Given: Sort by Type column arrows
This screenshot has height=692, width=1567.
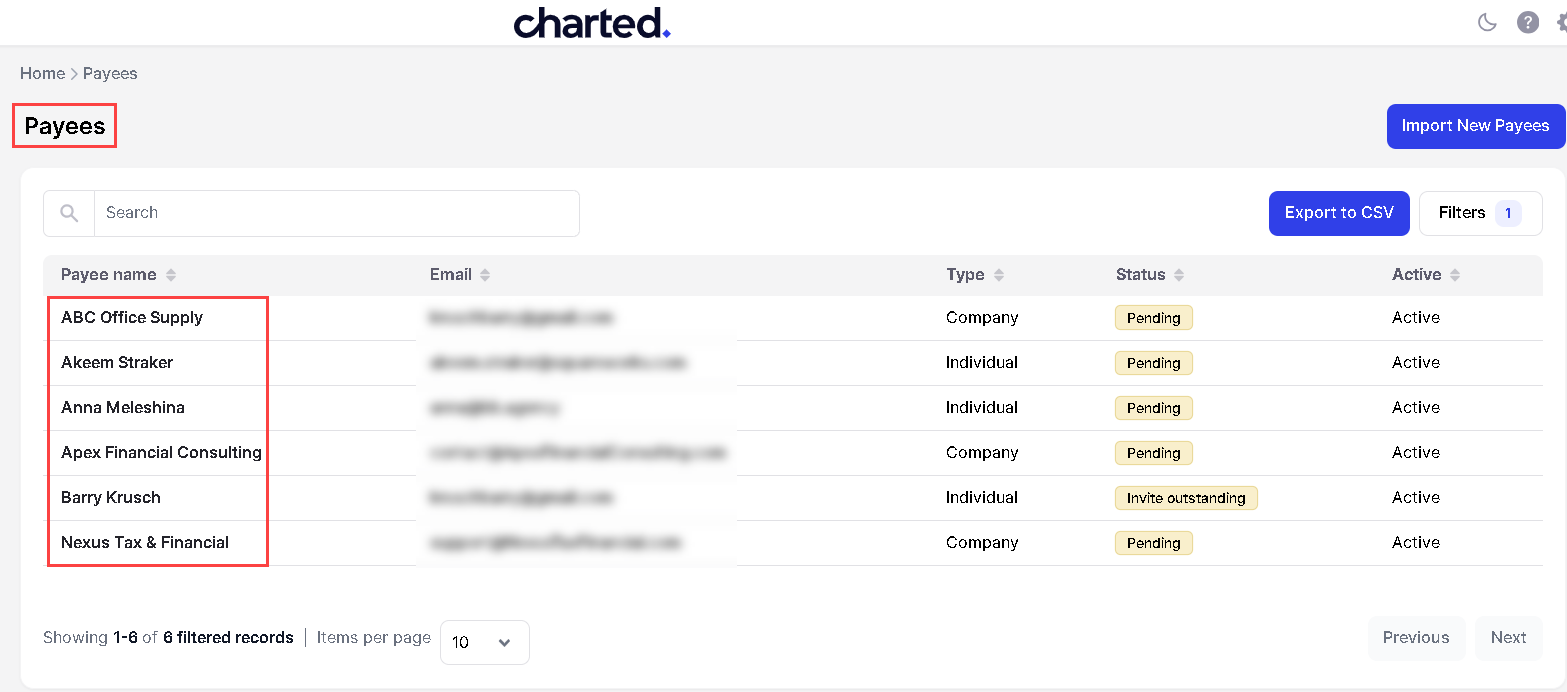Looking at the screenshot, I should point(998,275).
